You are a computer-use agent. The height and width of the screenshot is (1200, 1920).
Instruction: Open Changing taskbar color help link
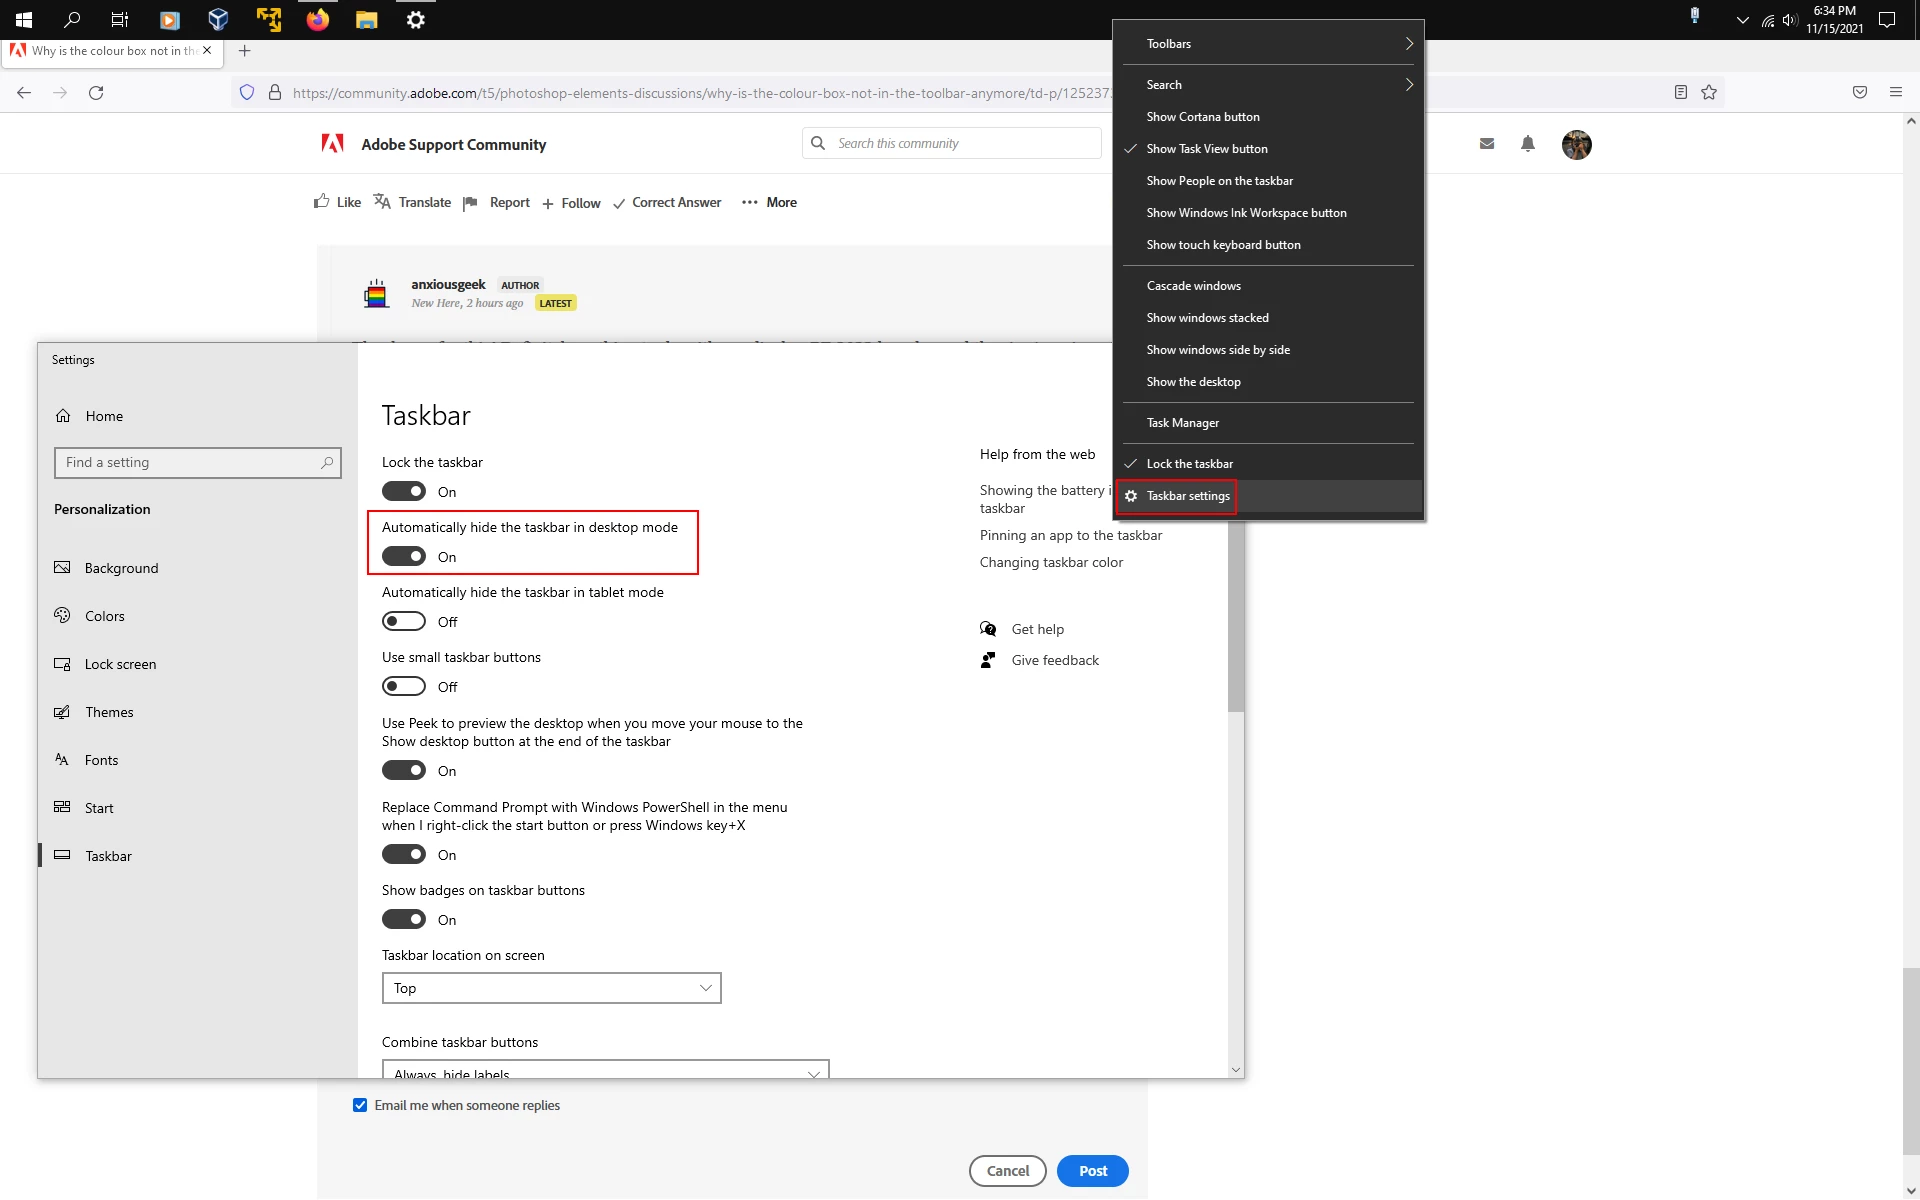1051,562
